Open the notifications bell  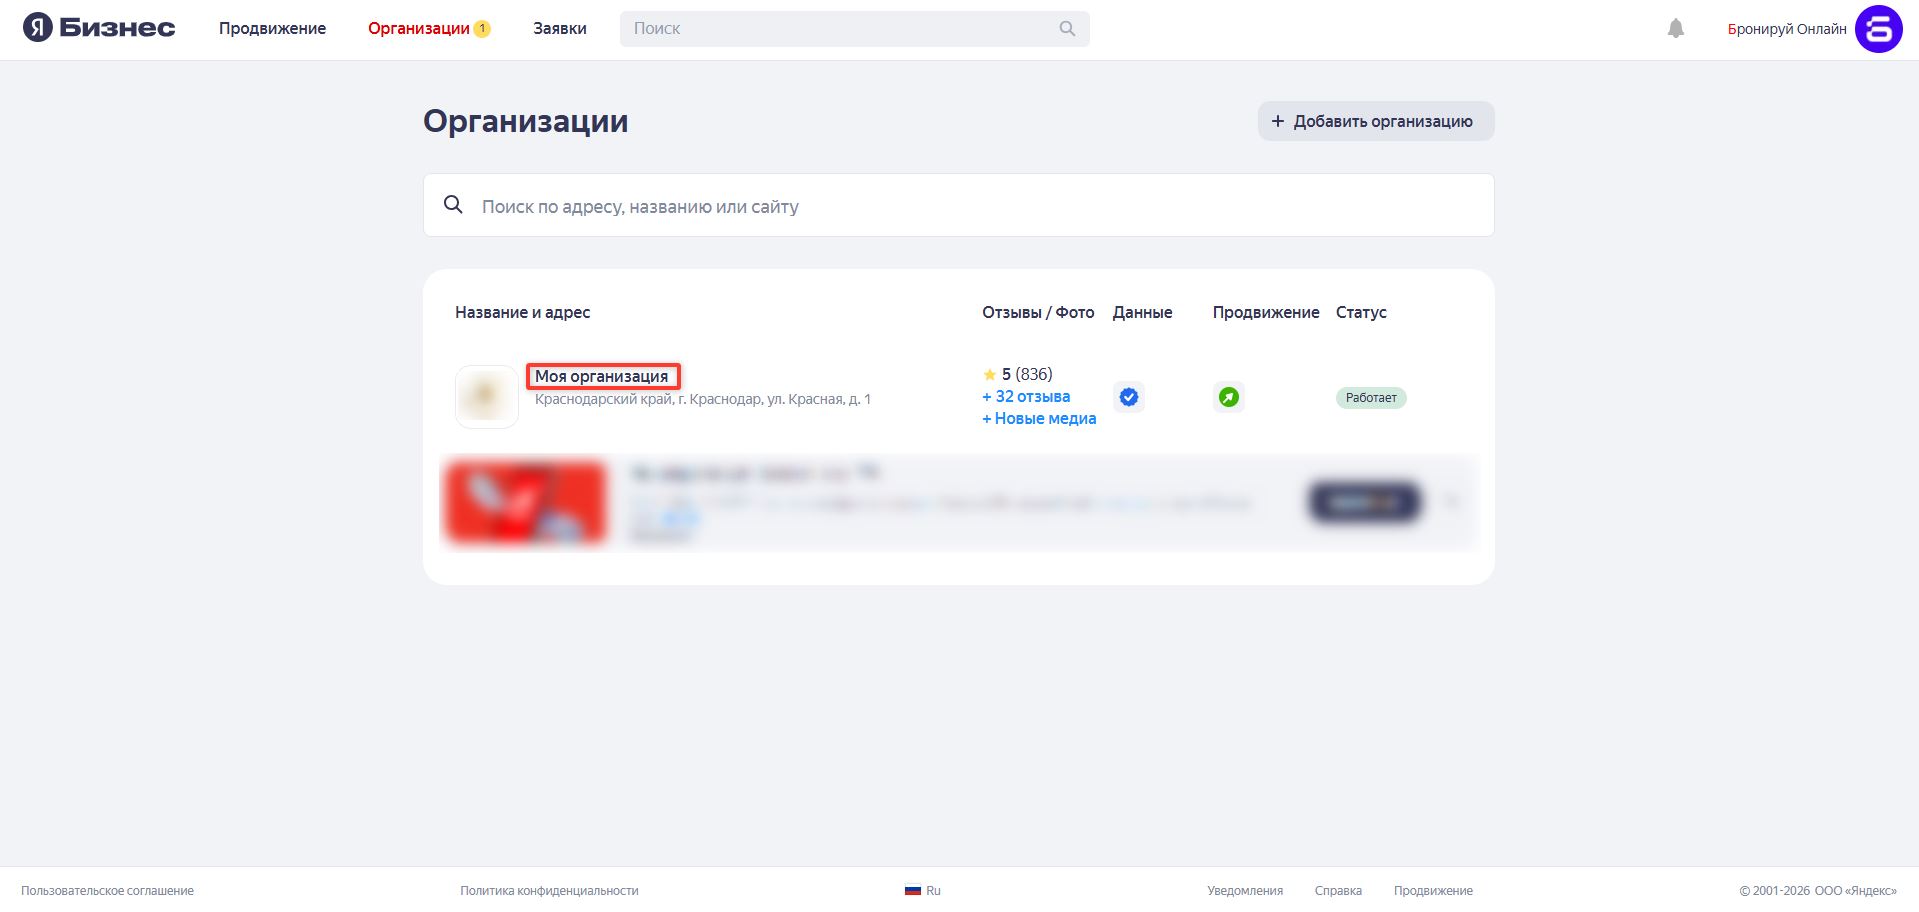tap(1675, 29)
